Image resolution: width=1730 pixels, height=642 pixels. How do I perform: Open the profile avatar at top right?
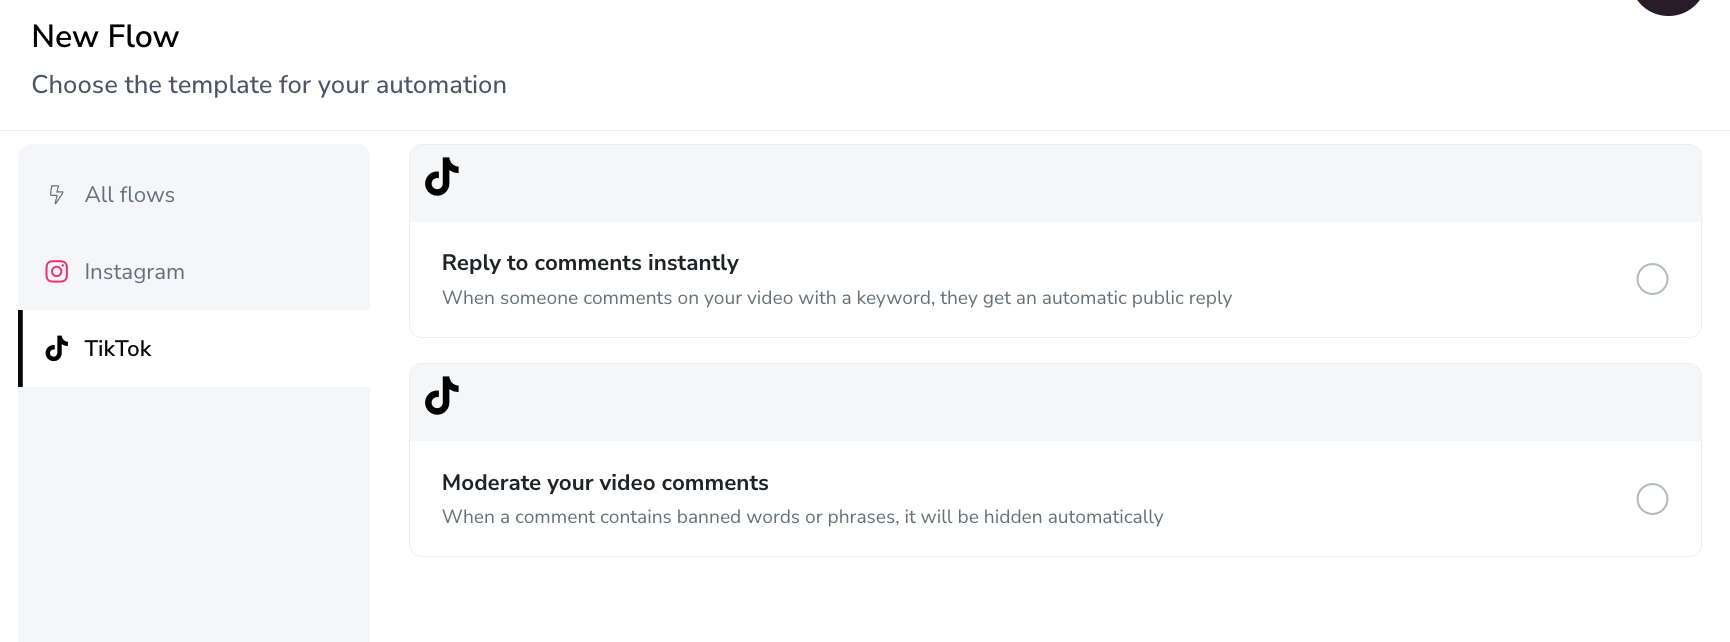[x=1668, y=5]
